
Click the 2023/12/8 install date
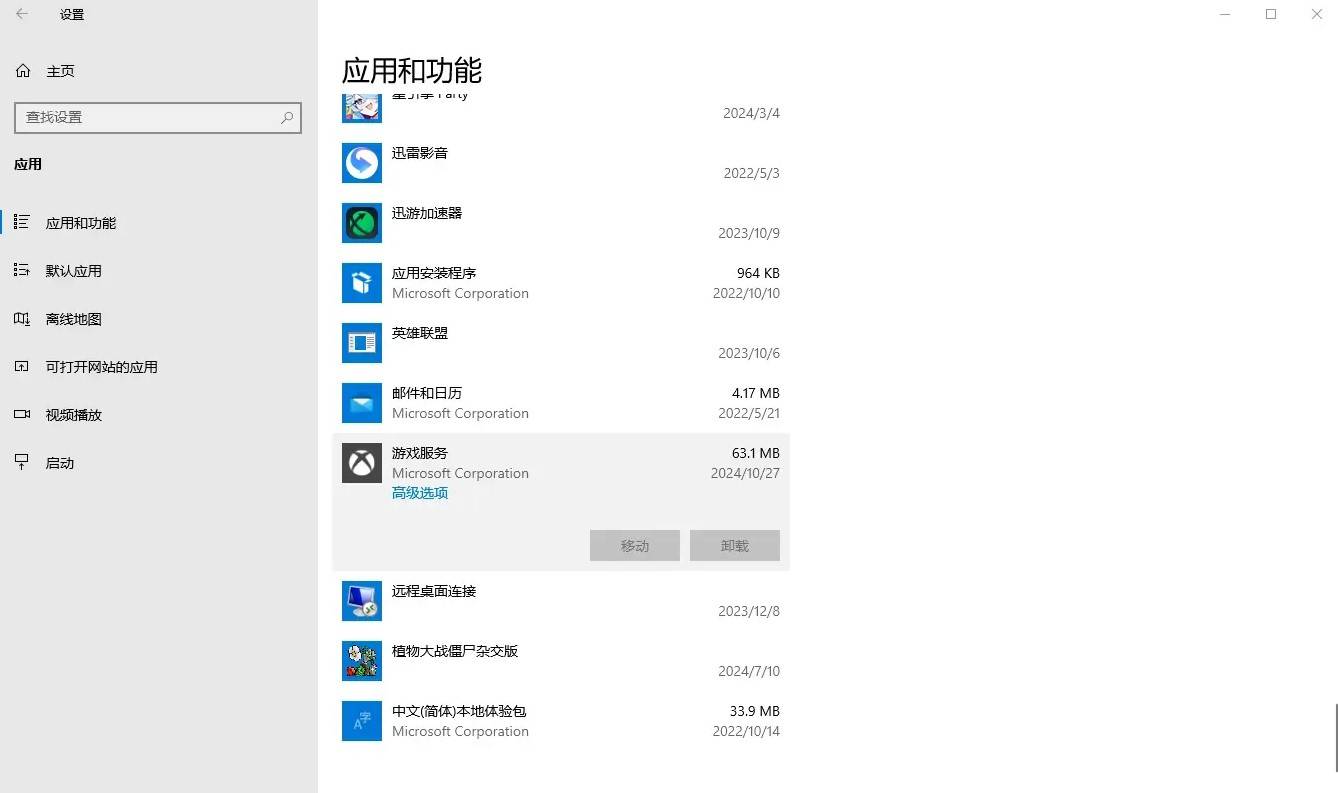[x=749, y=611]
